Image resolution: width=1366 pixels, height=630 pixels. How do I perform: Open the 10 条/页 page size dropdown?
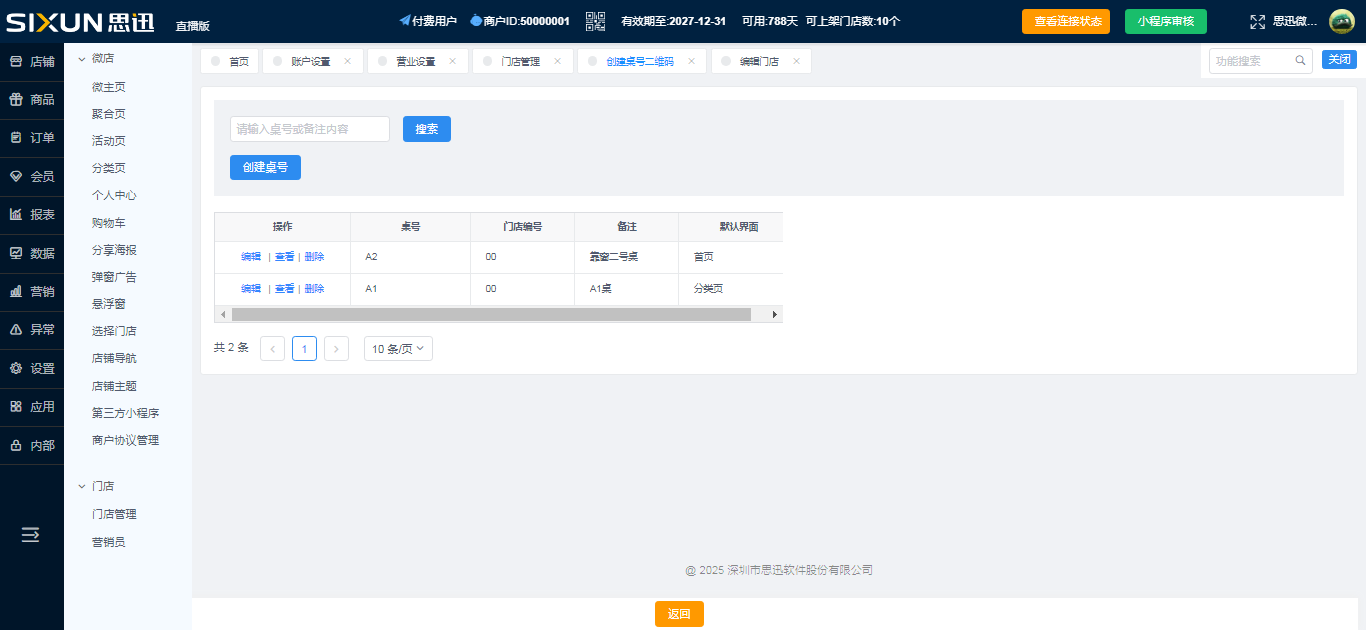coord(398,349)
